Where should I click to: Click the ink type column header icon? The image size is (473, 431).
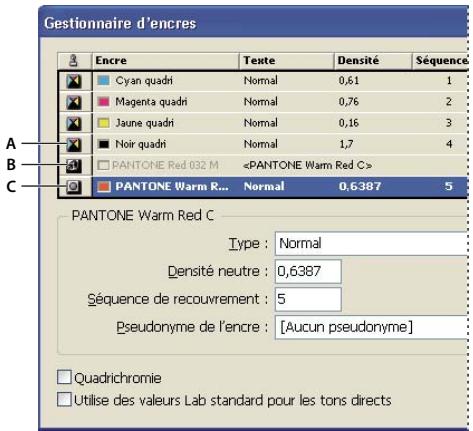(x=73, y=61)
